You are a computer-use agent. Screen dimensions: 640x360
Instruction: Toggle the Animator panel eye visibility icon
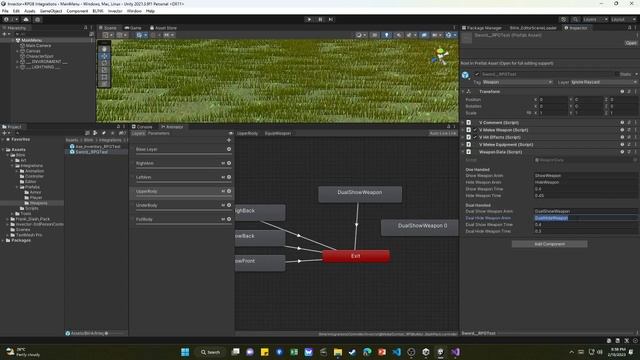[231, 133]
